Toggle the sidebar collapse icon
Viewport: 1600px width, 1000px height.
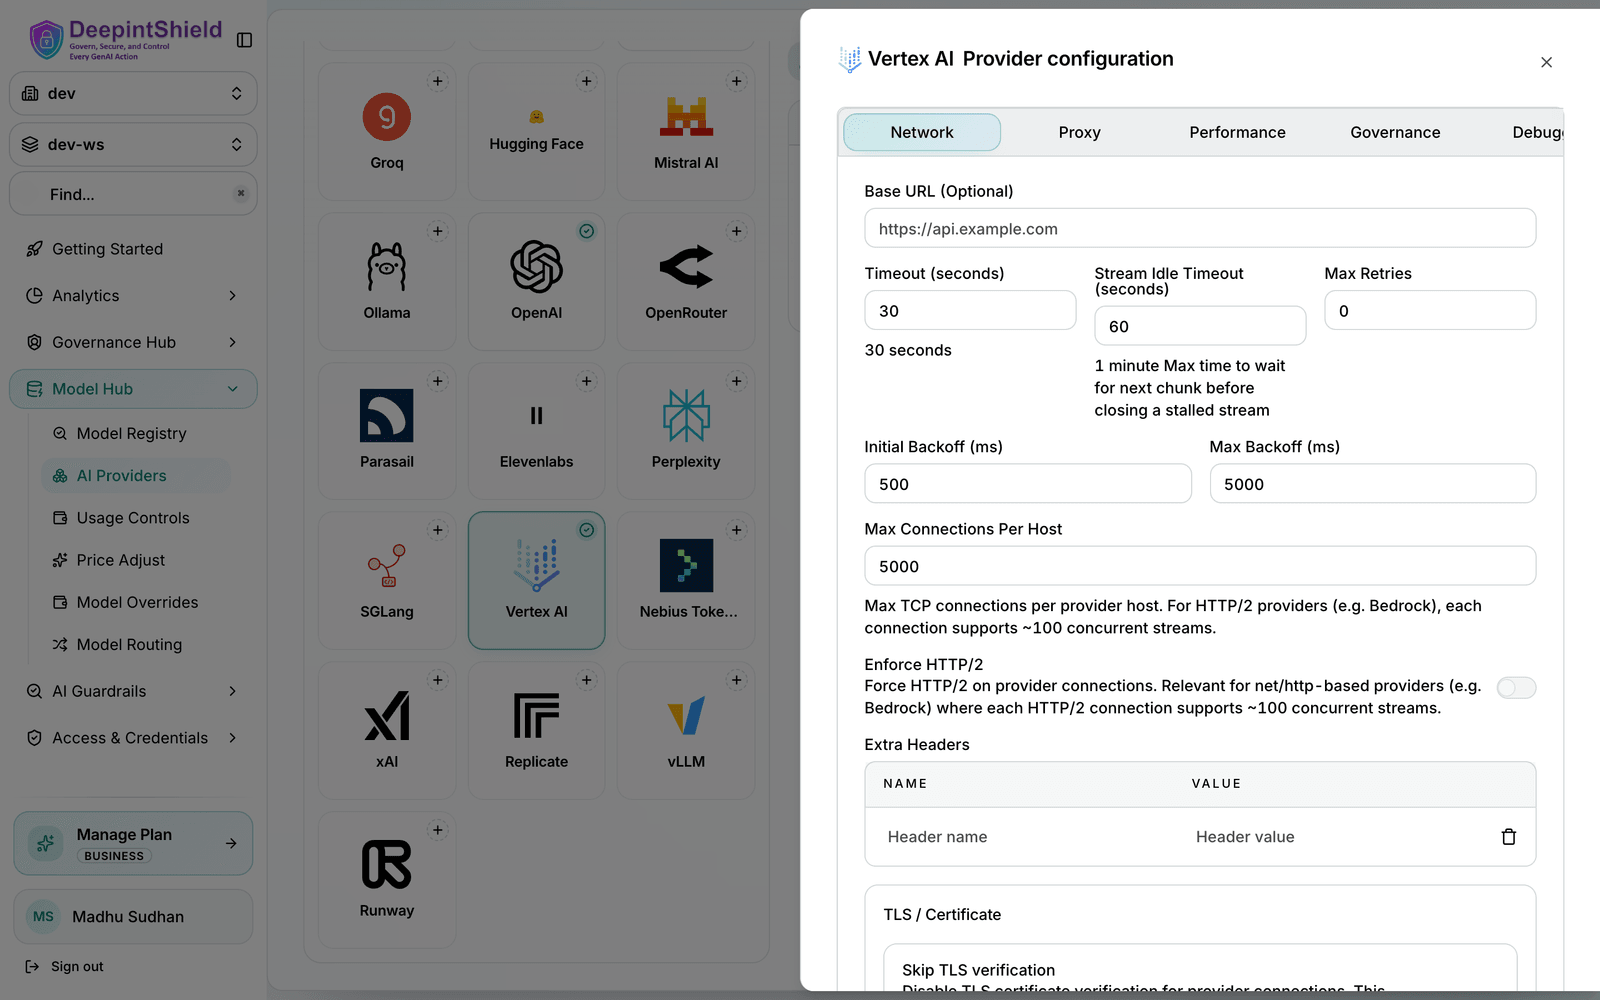[x=244, y=40]
